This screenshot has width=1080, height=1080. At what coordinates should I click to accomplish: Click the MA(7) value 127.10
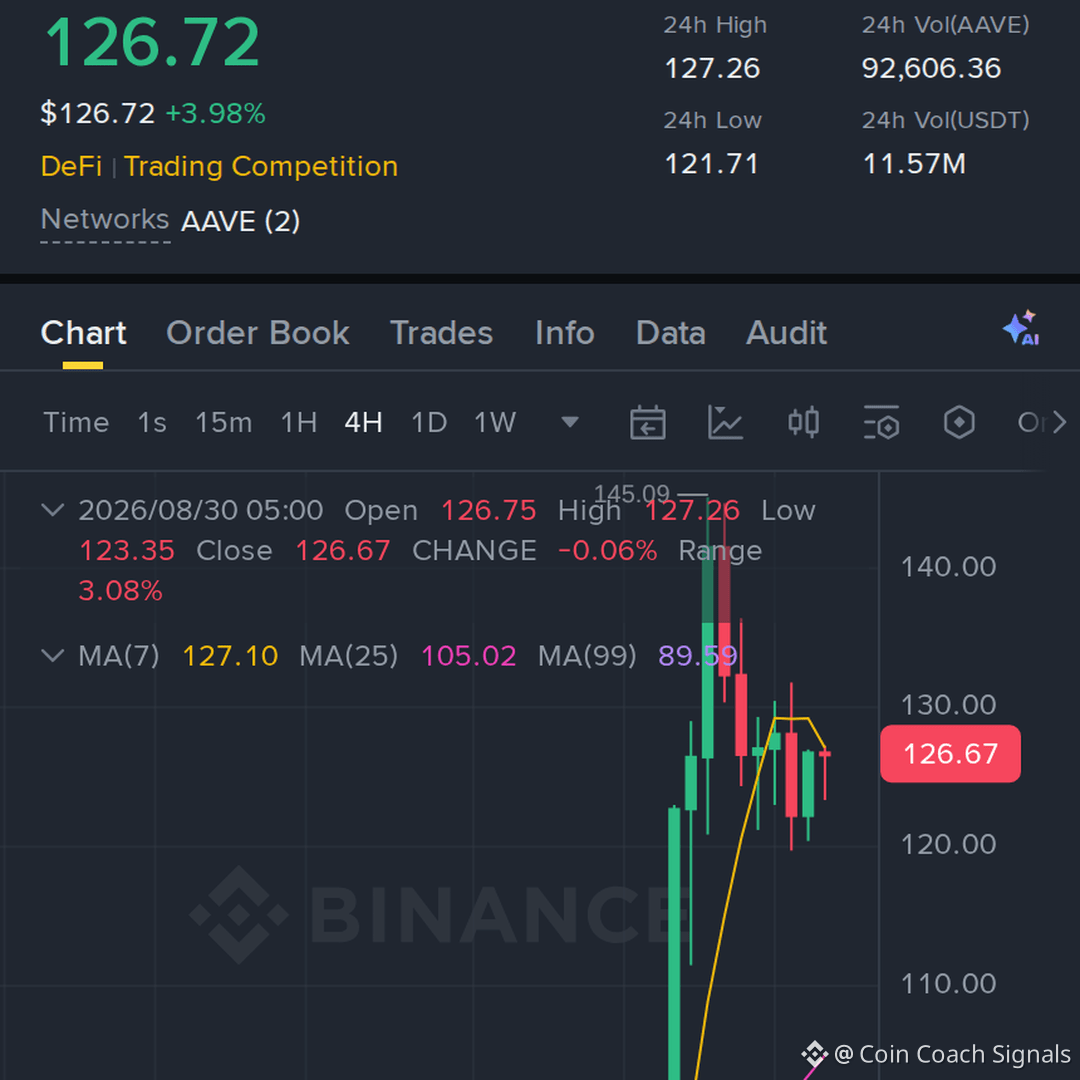230,656
